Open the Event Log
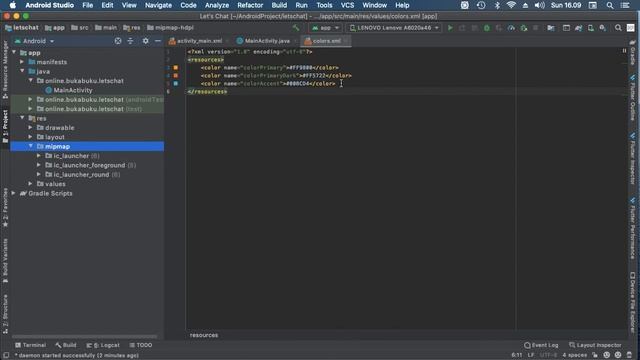The image size is (640, 360). 541,345
